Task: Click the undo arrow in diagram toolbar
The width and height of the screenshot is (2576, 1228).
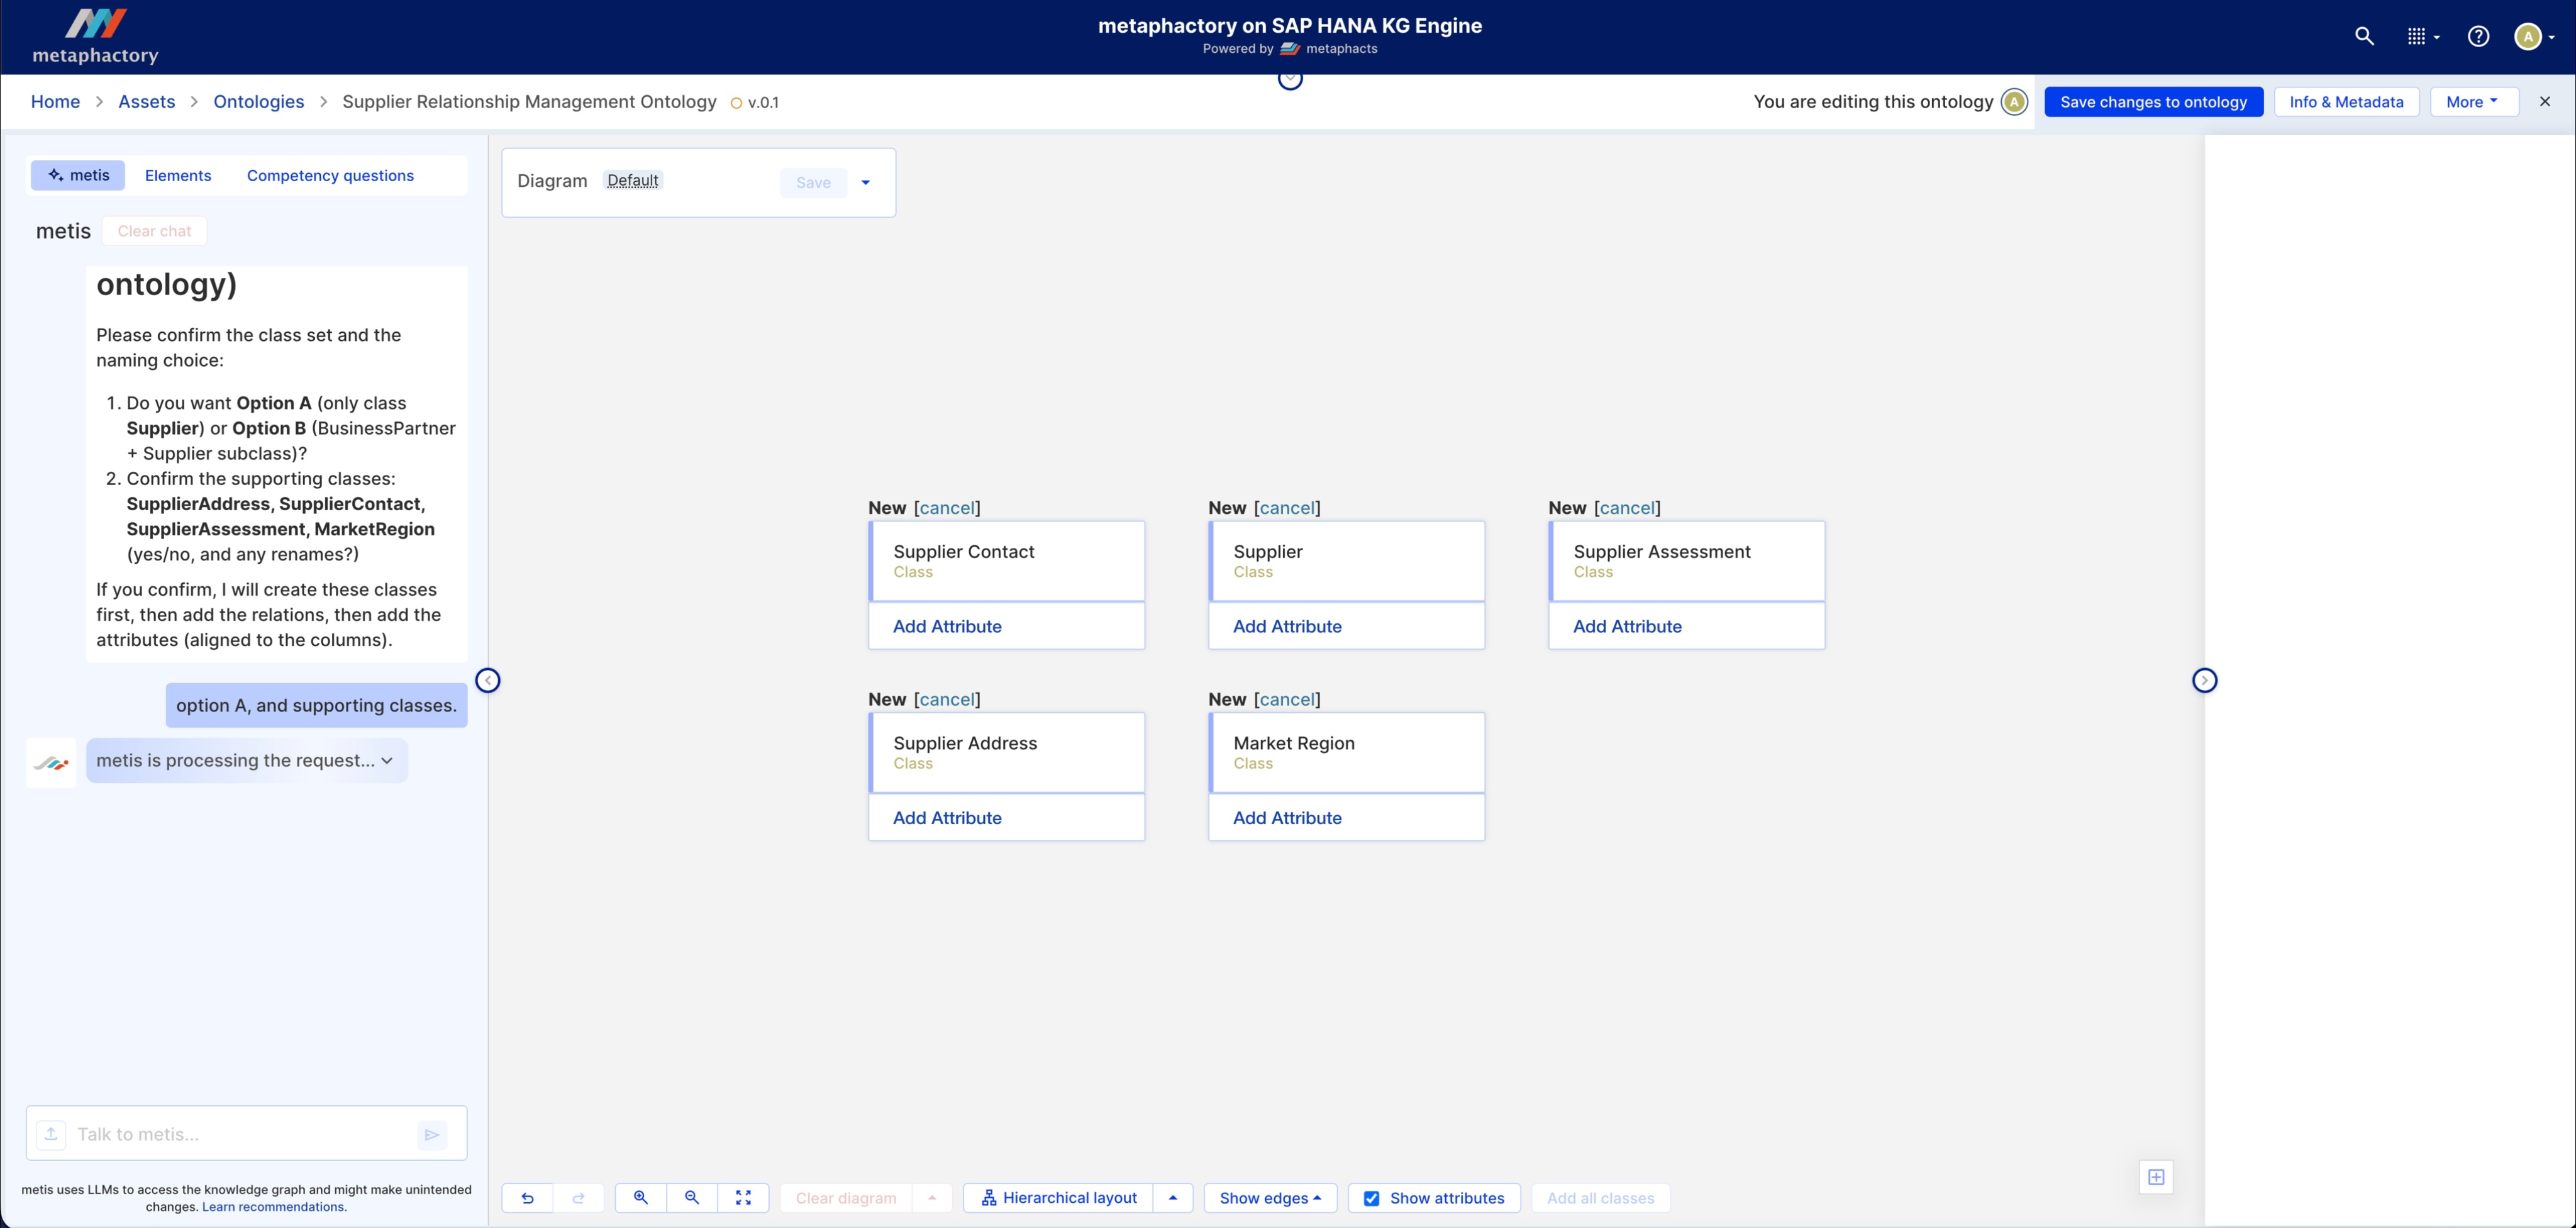Action: point(527,1198)
